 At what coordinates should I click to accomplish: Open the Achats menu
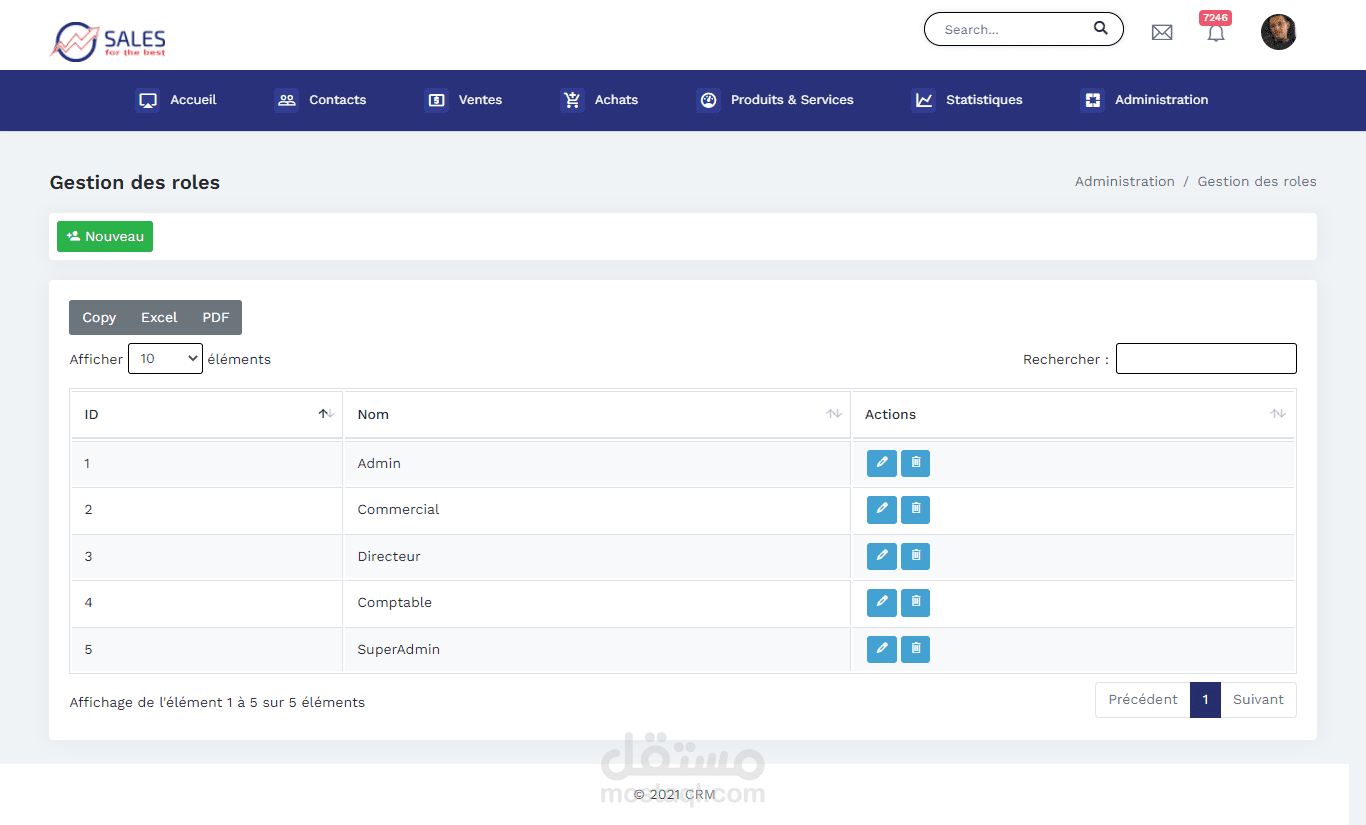(599, 100)
